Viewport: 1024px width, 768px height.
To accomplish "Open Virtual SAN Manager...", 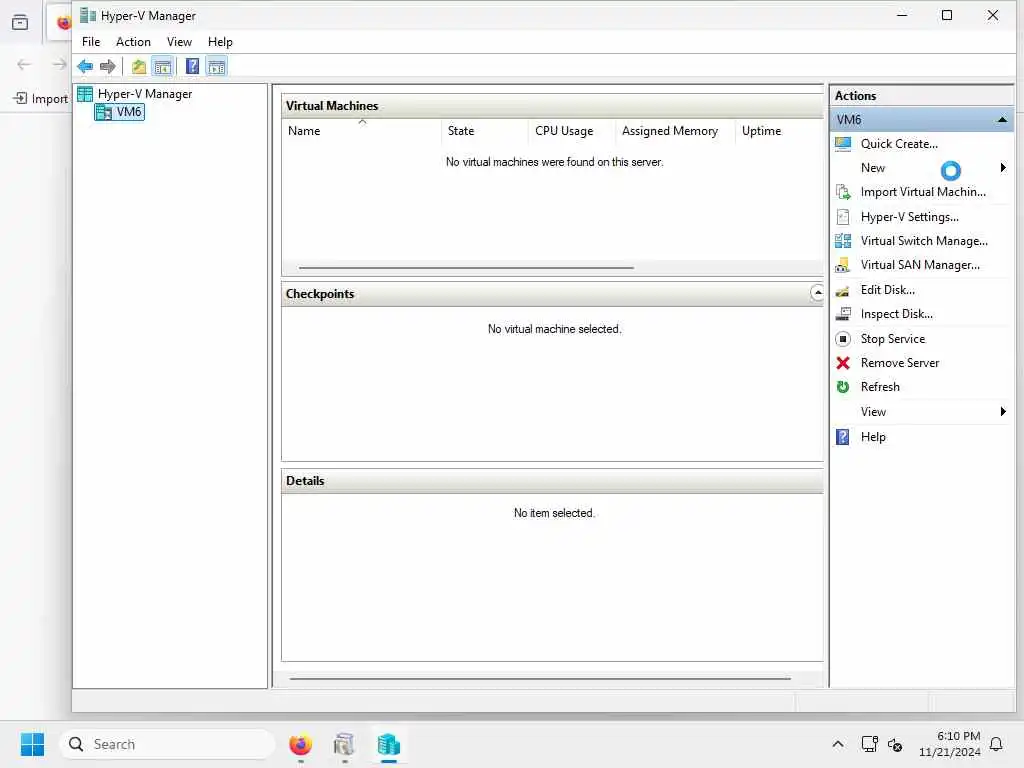I will (920, 265).
